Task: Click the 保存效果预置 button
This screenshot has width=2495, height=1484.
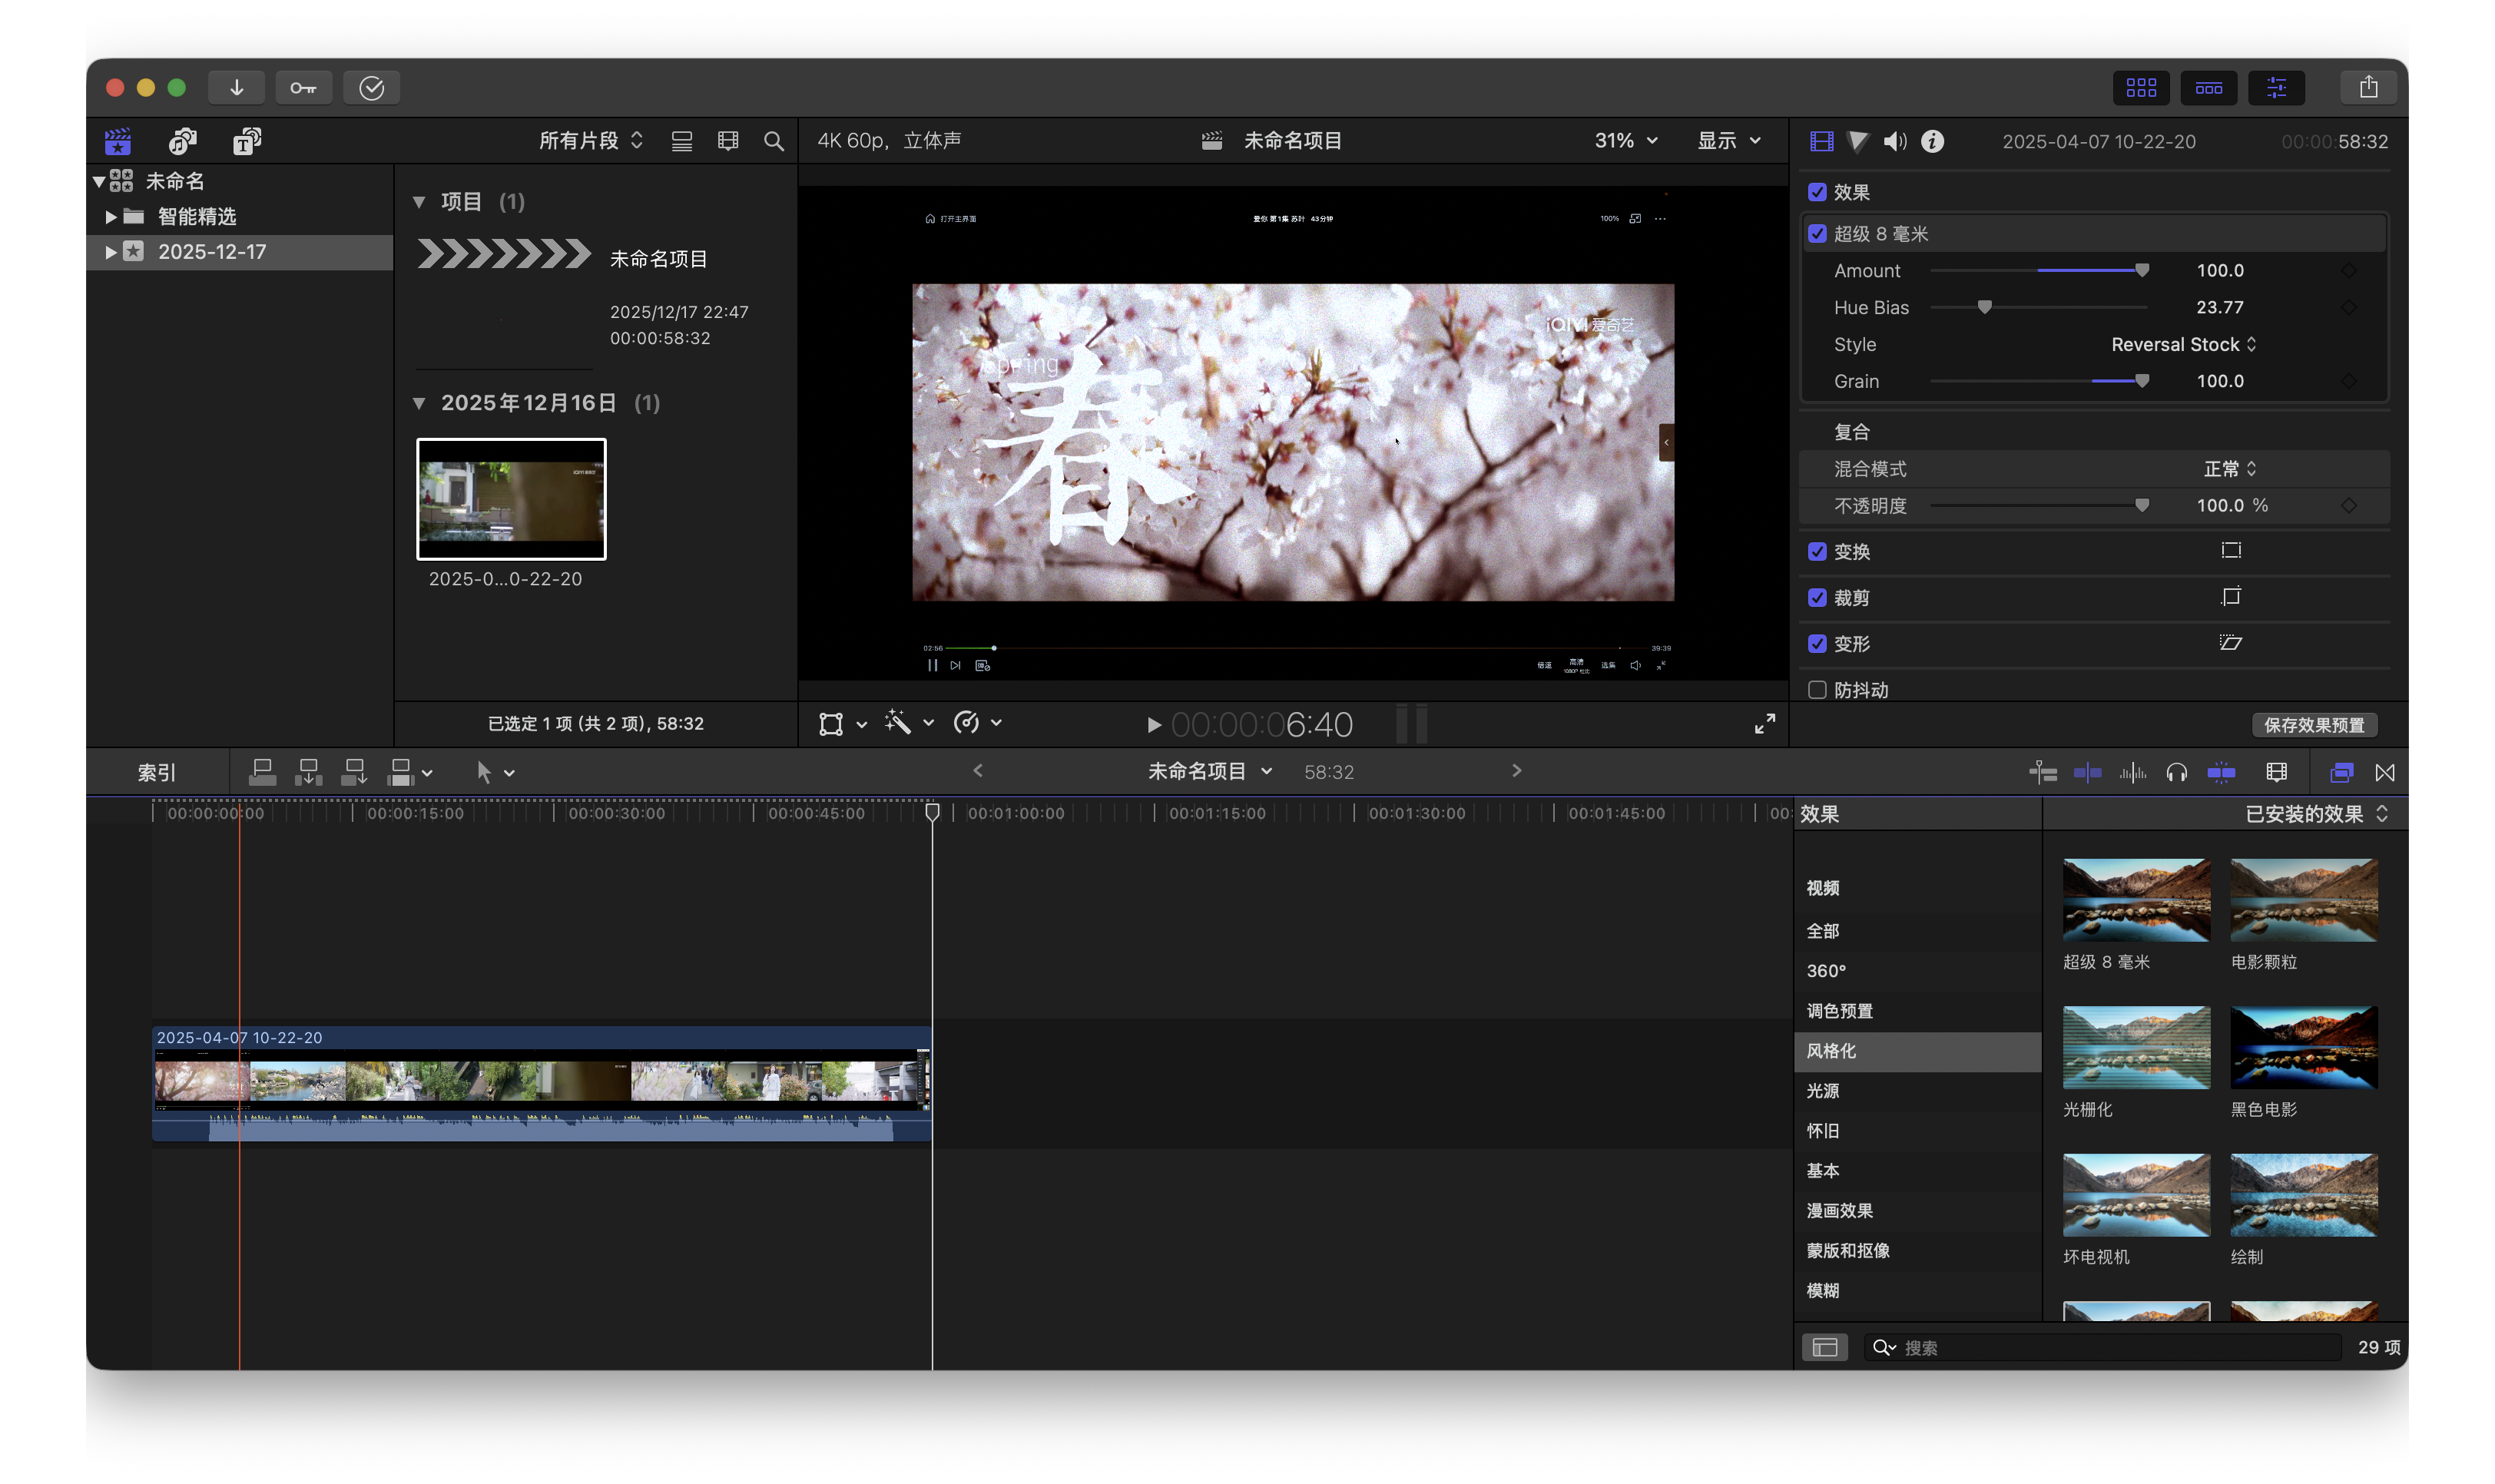Action: click(x=2314, y=724)
